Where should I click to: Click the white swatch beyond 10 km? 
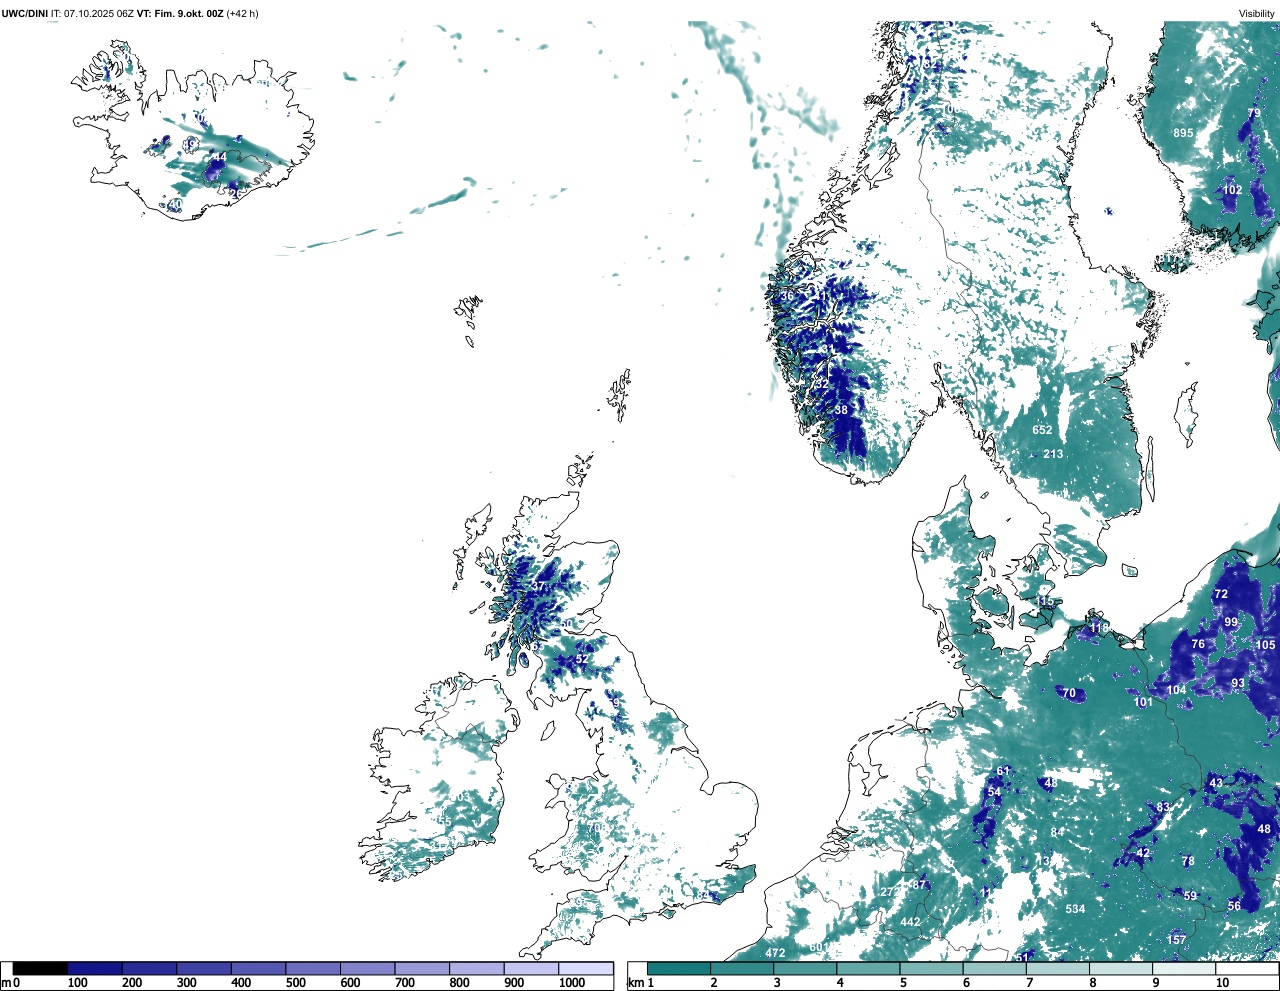pyautogui.click(x=1247, y=968)
